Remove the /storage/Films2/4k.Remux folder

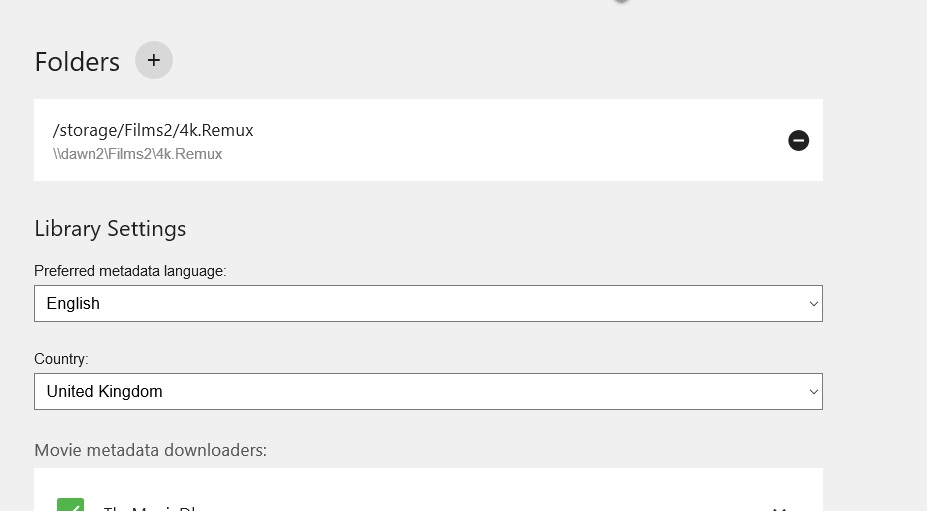[798, 141]
